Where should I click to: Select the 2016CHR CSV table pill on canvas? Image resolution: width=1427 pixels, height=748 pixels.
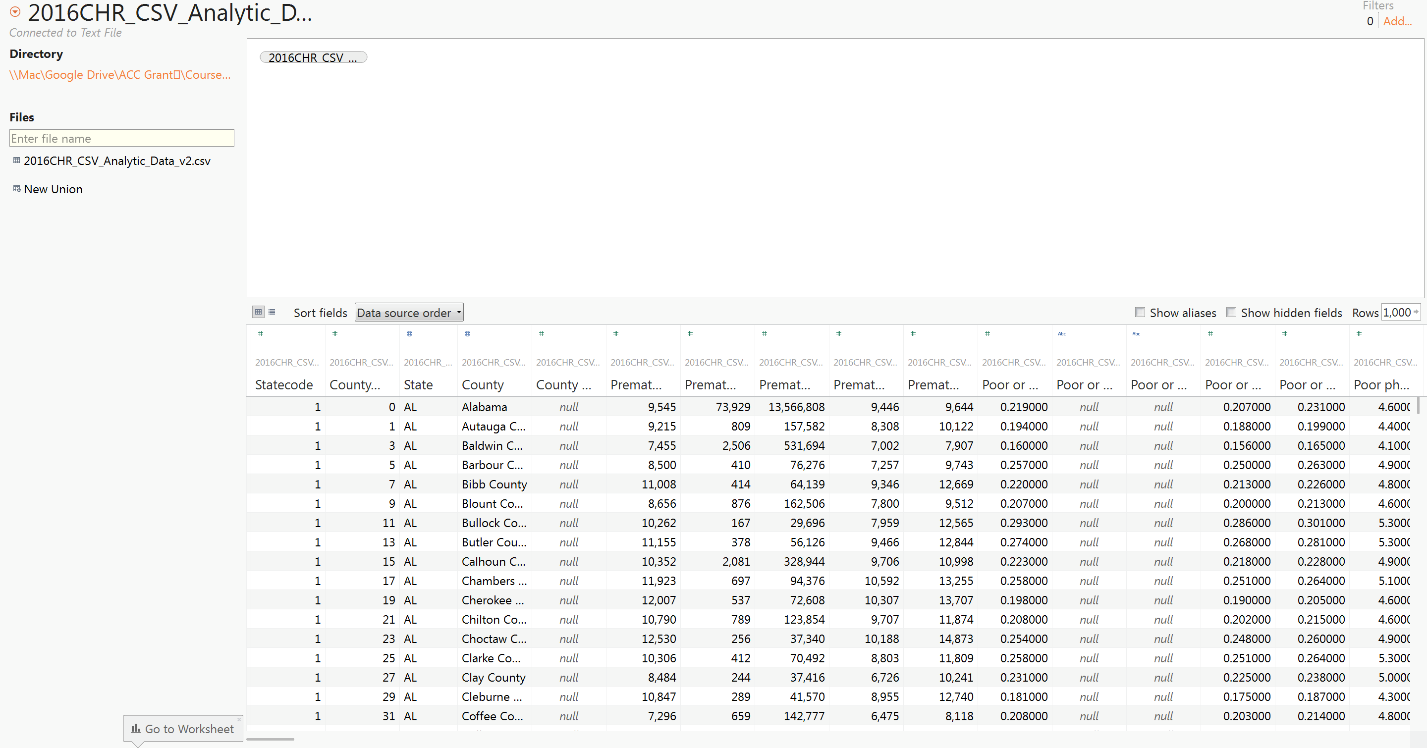tap(313, 58)
